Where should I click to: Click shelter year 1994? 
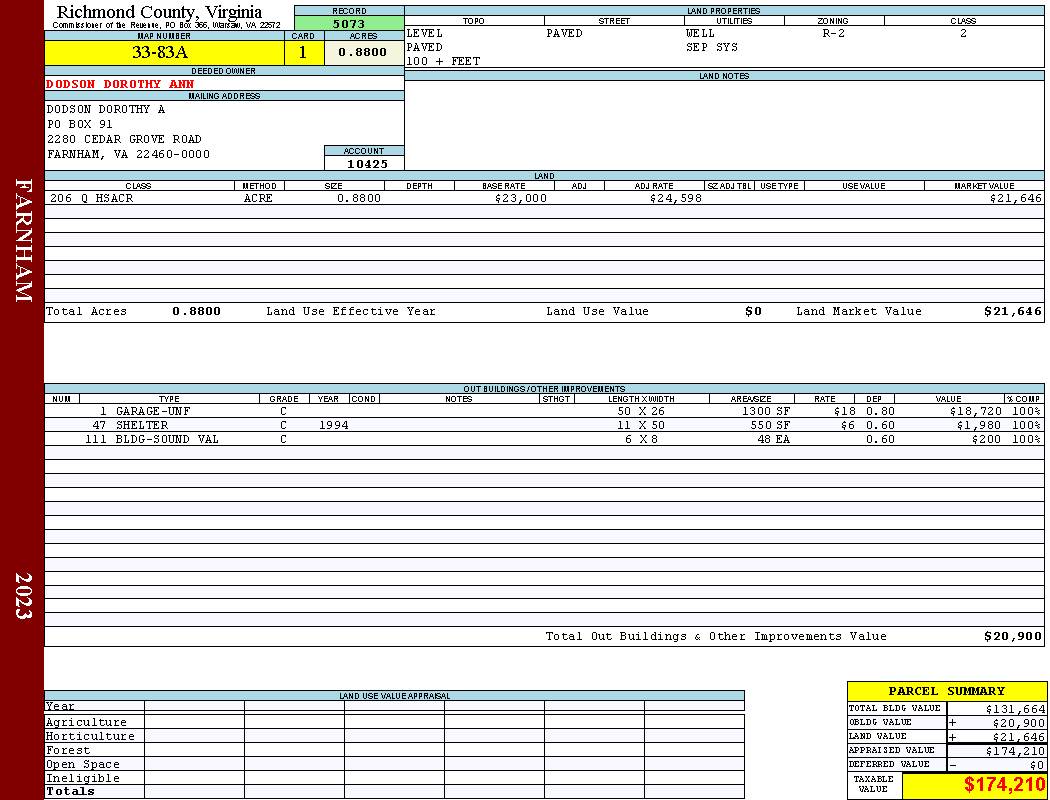tap(333, 426)
